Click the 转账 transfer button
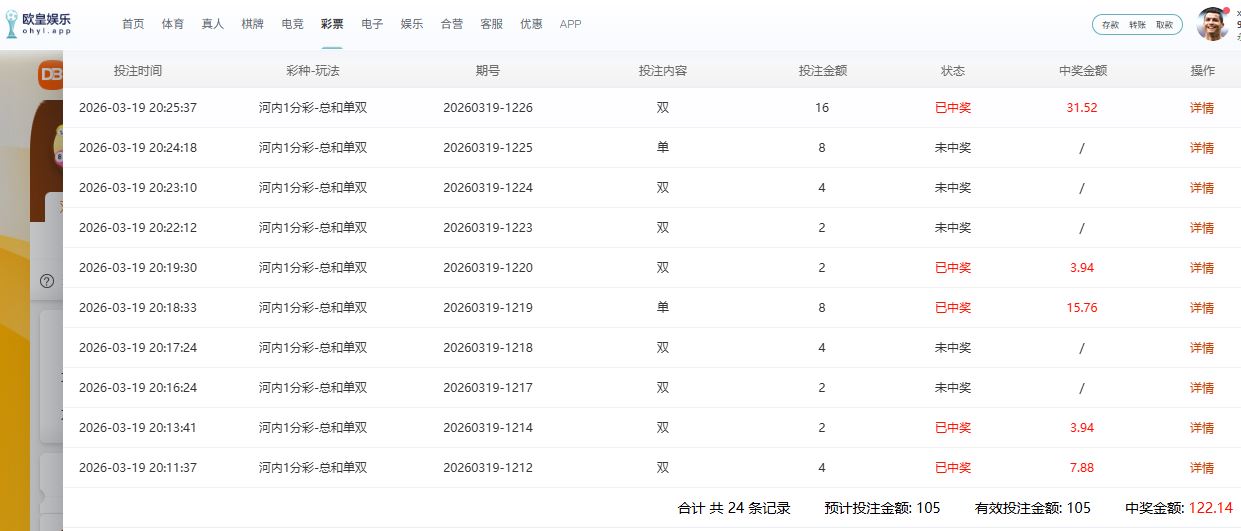This screenshot has width=1241, height=531. (x=1137, y=25)
